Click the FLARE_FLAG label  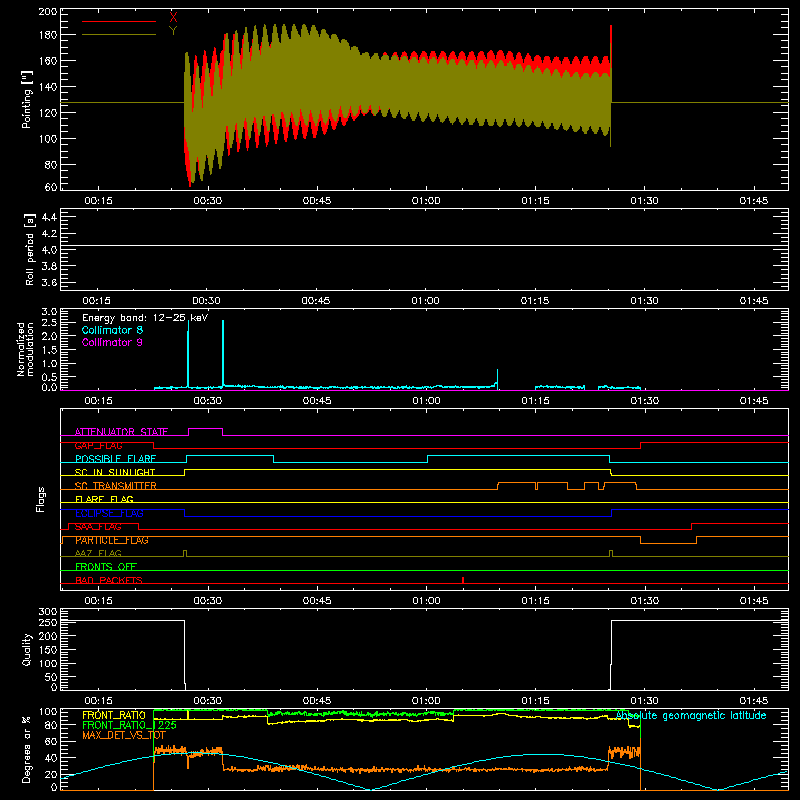[104, 499]
